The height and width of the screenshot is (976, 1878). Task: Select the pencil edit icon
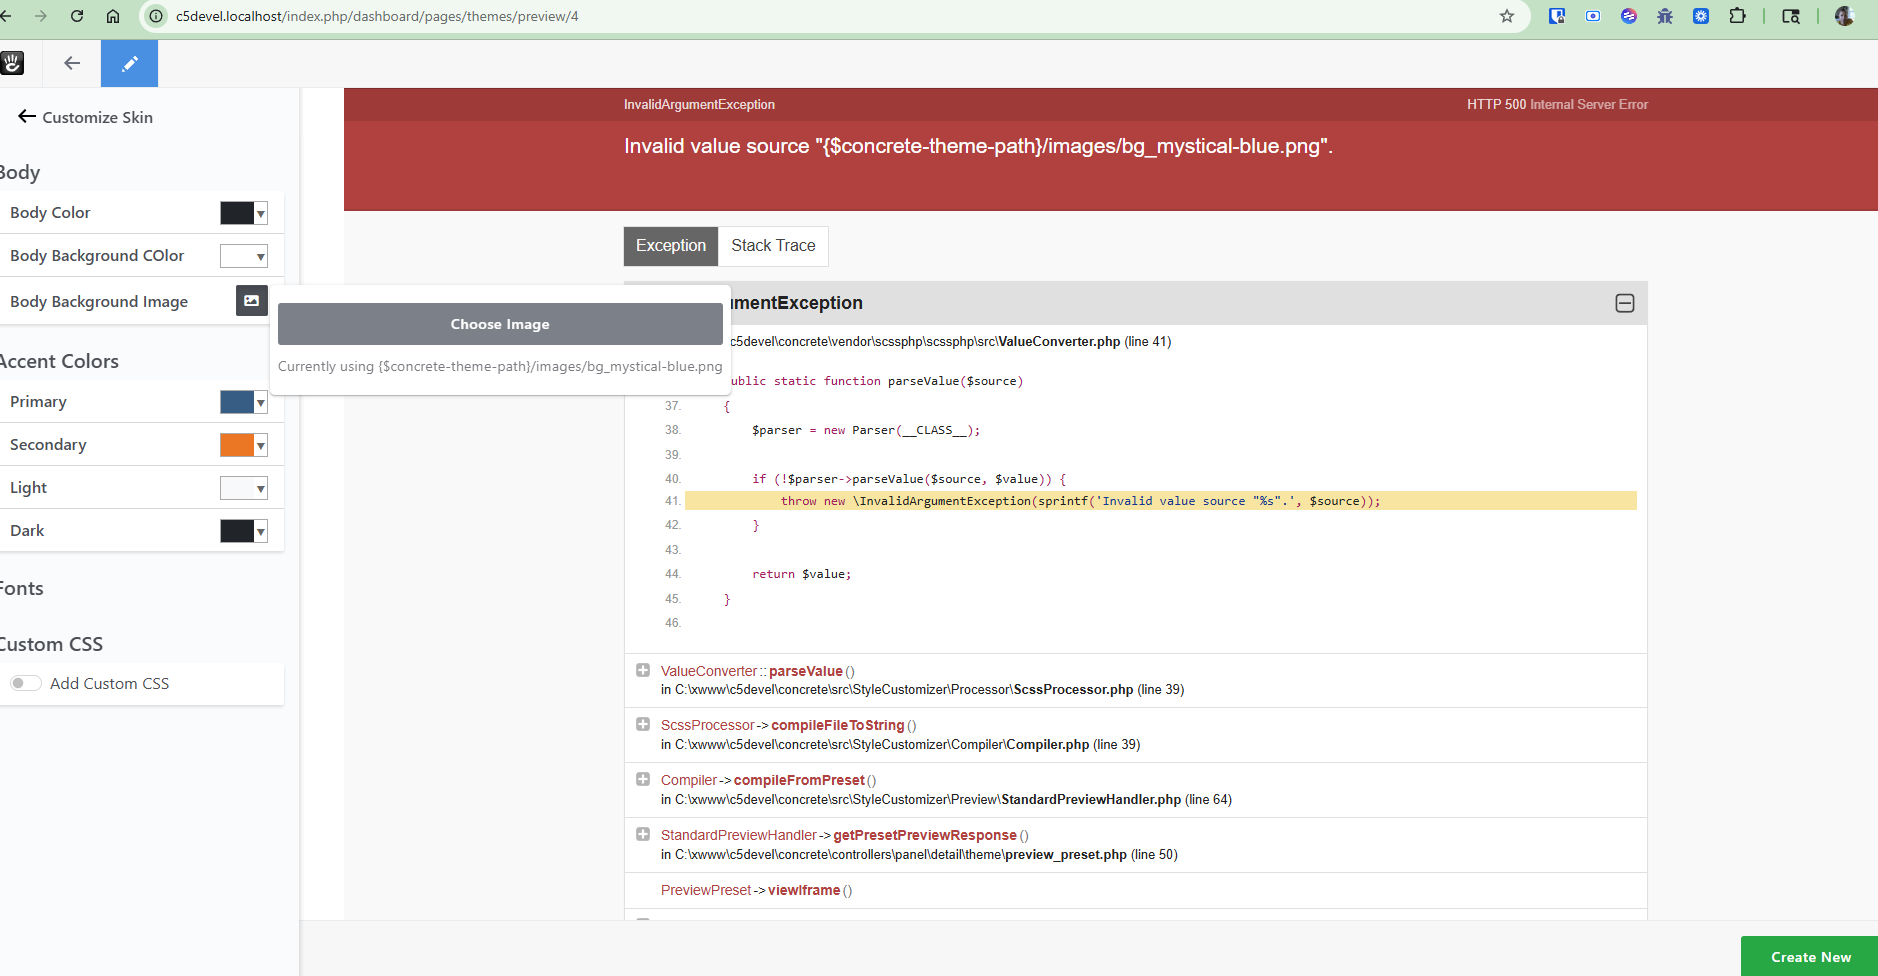click(129, 64)
